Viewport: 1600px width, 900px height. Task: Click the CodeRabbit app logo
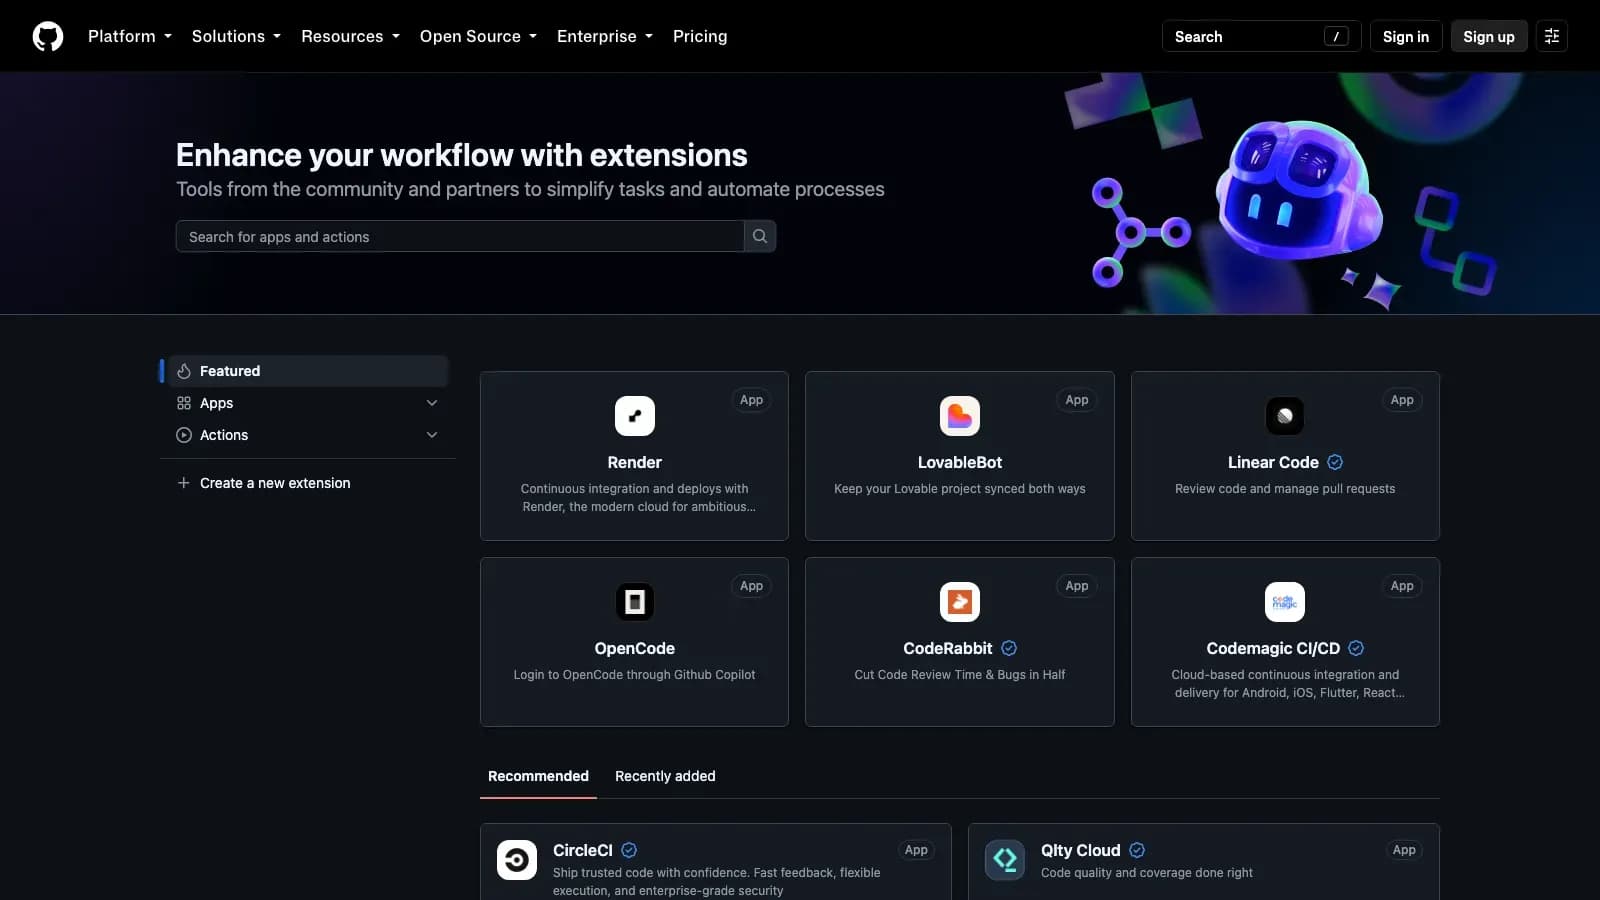tap(960, 602)
